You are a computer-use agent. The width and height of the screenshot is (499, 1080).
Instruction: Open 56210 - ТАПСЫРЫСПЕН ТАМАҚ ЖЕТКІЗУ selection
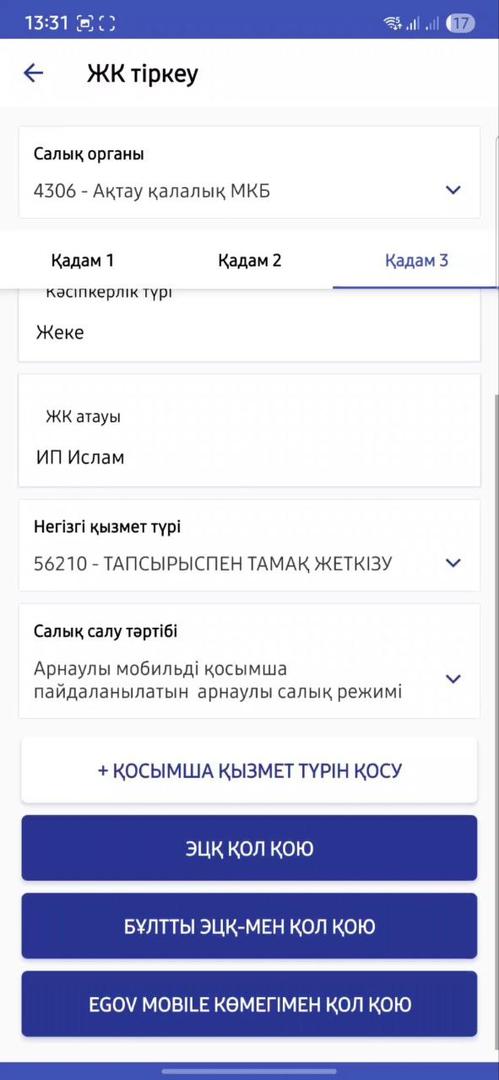click(x=213, y=564)
